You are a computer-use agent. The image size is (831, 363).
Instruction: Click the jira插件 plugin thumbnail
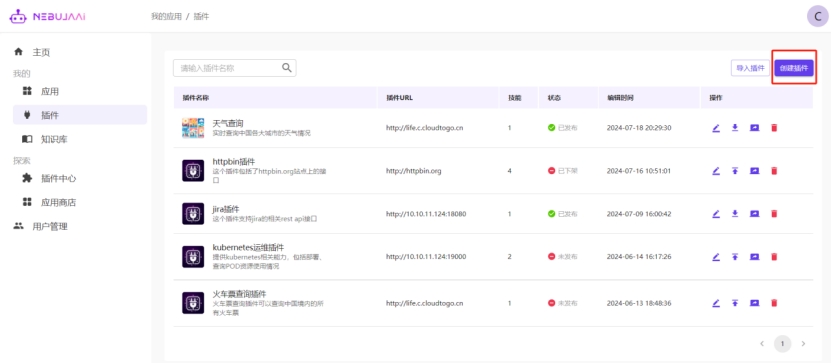[193, 214]
